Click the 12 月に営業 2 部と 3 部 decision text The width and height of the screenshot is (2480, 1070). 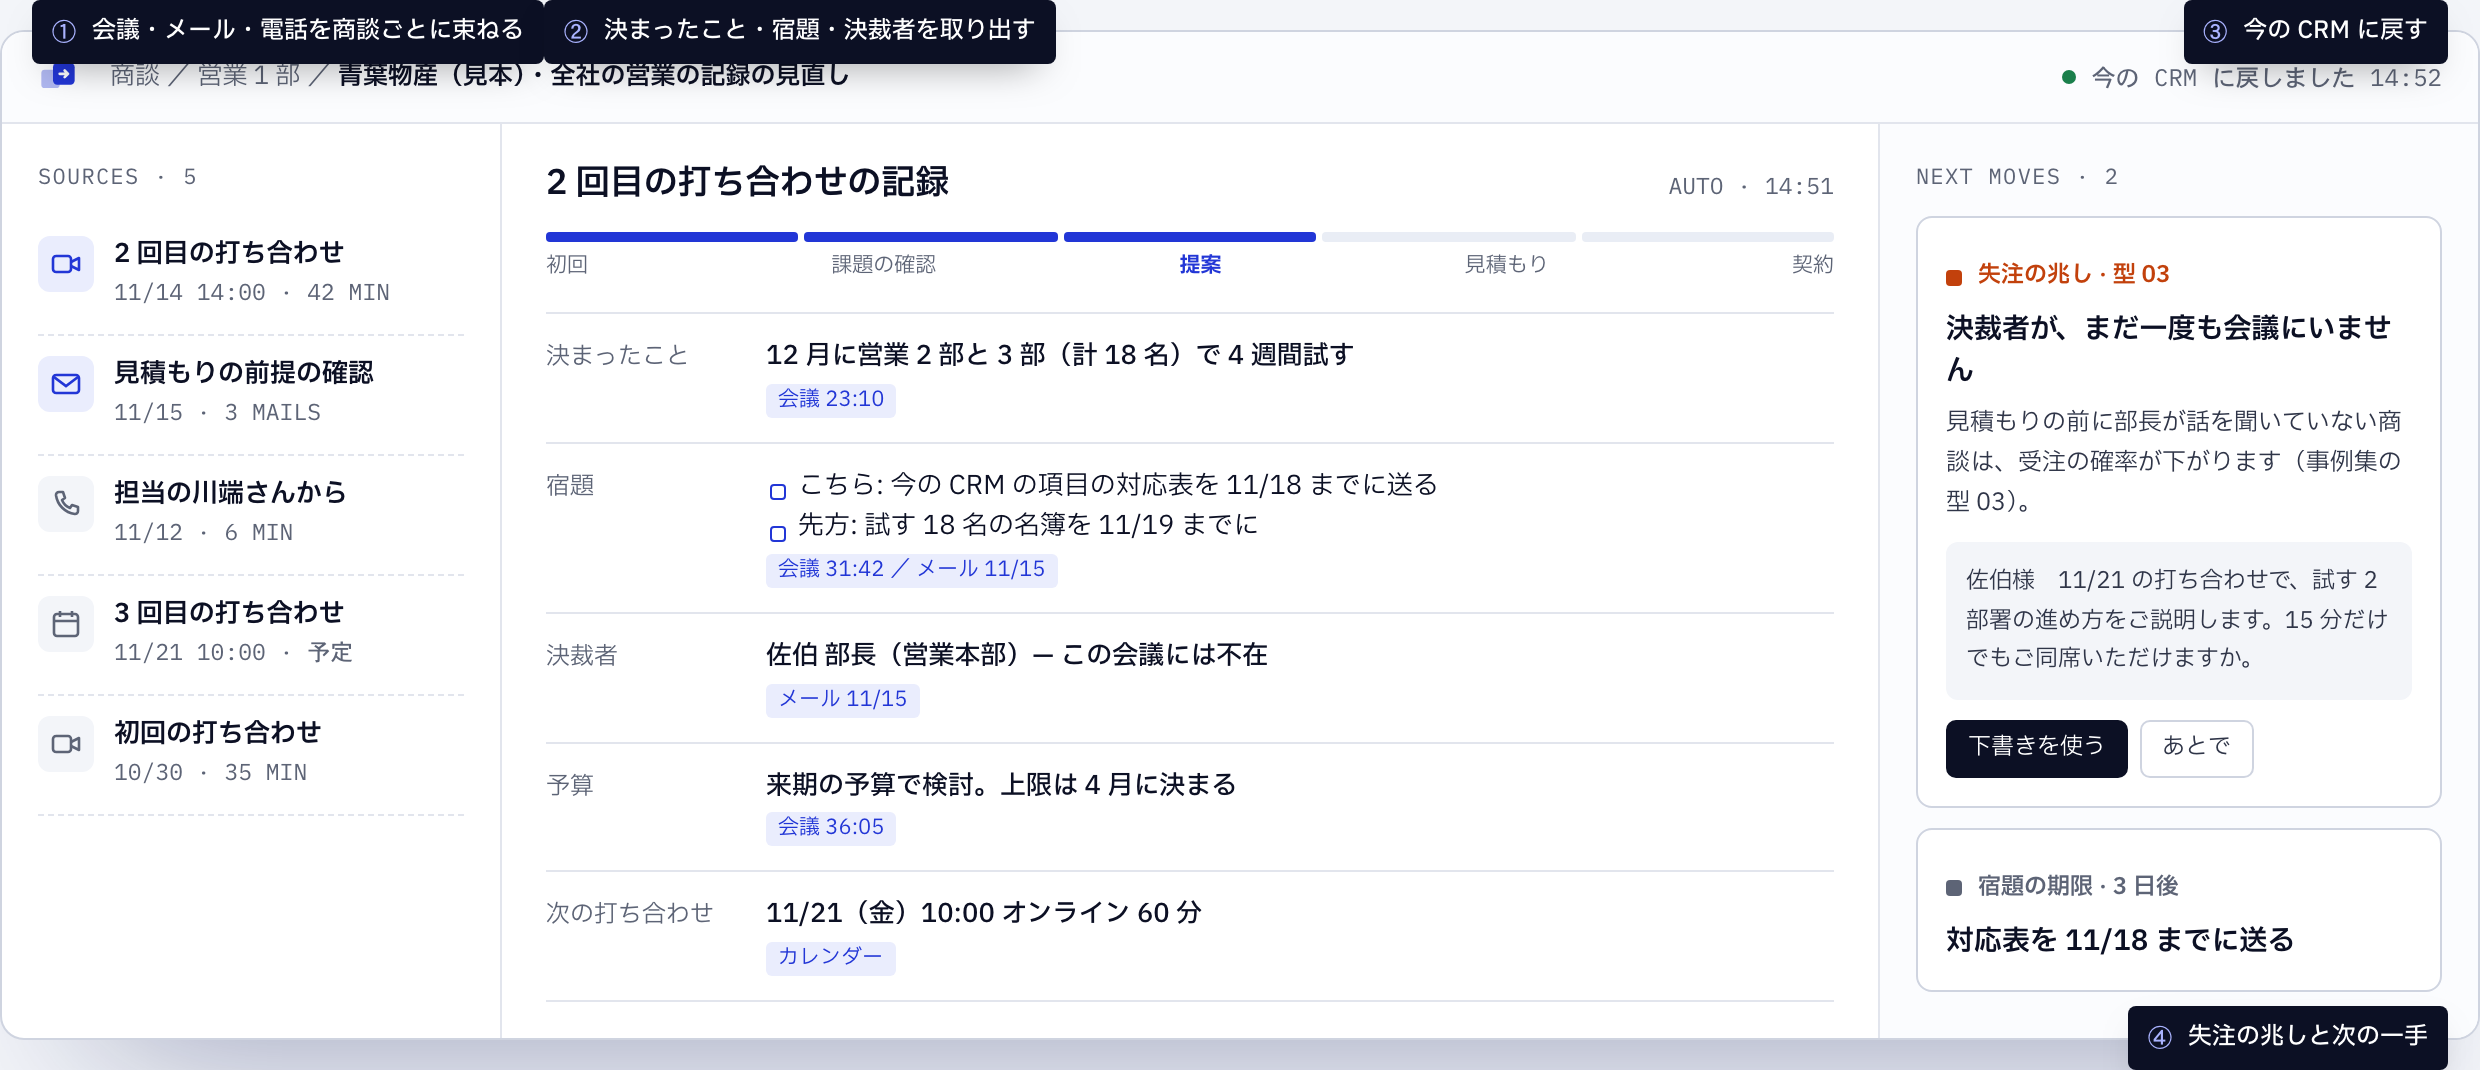(x=1059, y=355)
